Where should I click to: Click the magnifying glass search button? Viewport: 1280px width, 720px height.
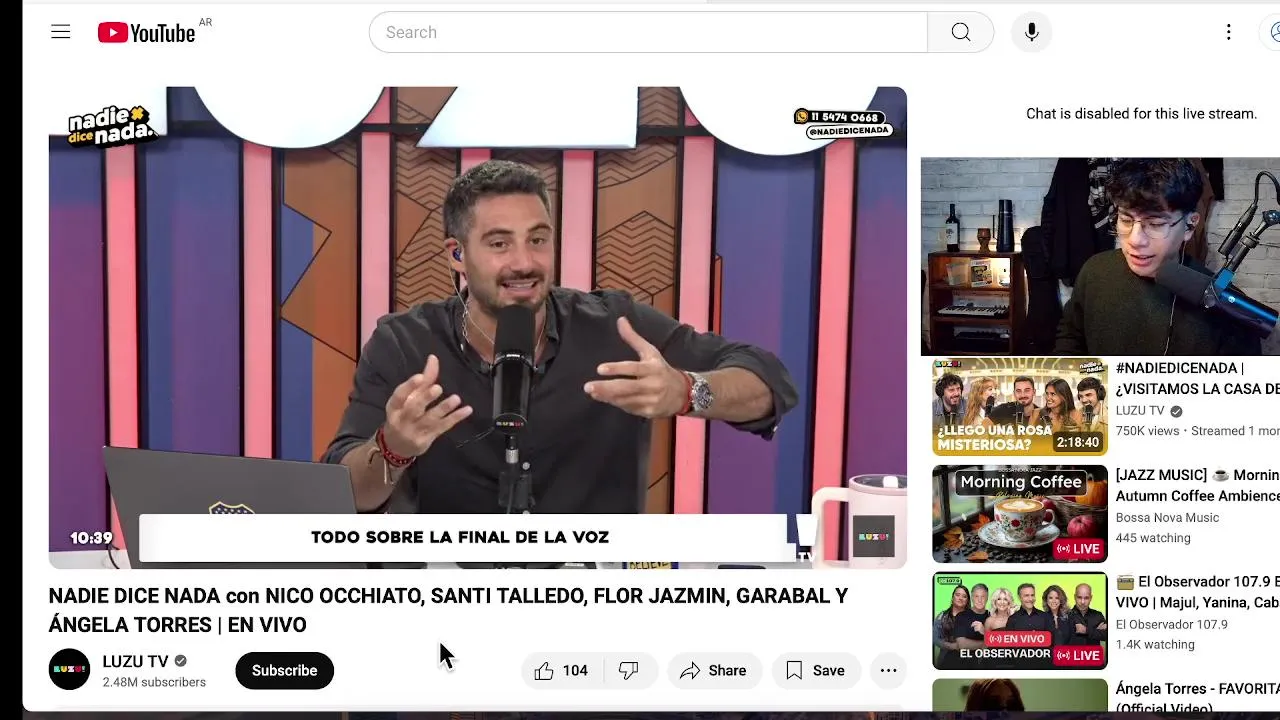[x=960, y=32]
